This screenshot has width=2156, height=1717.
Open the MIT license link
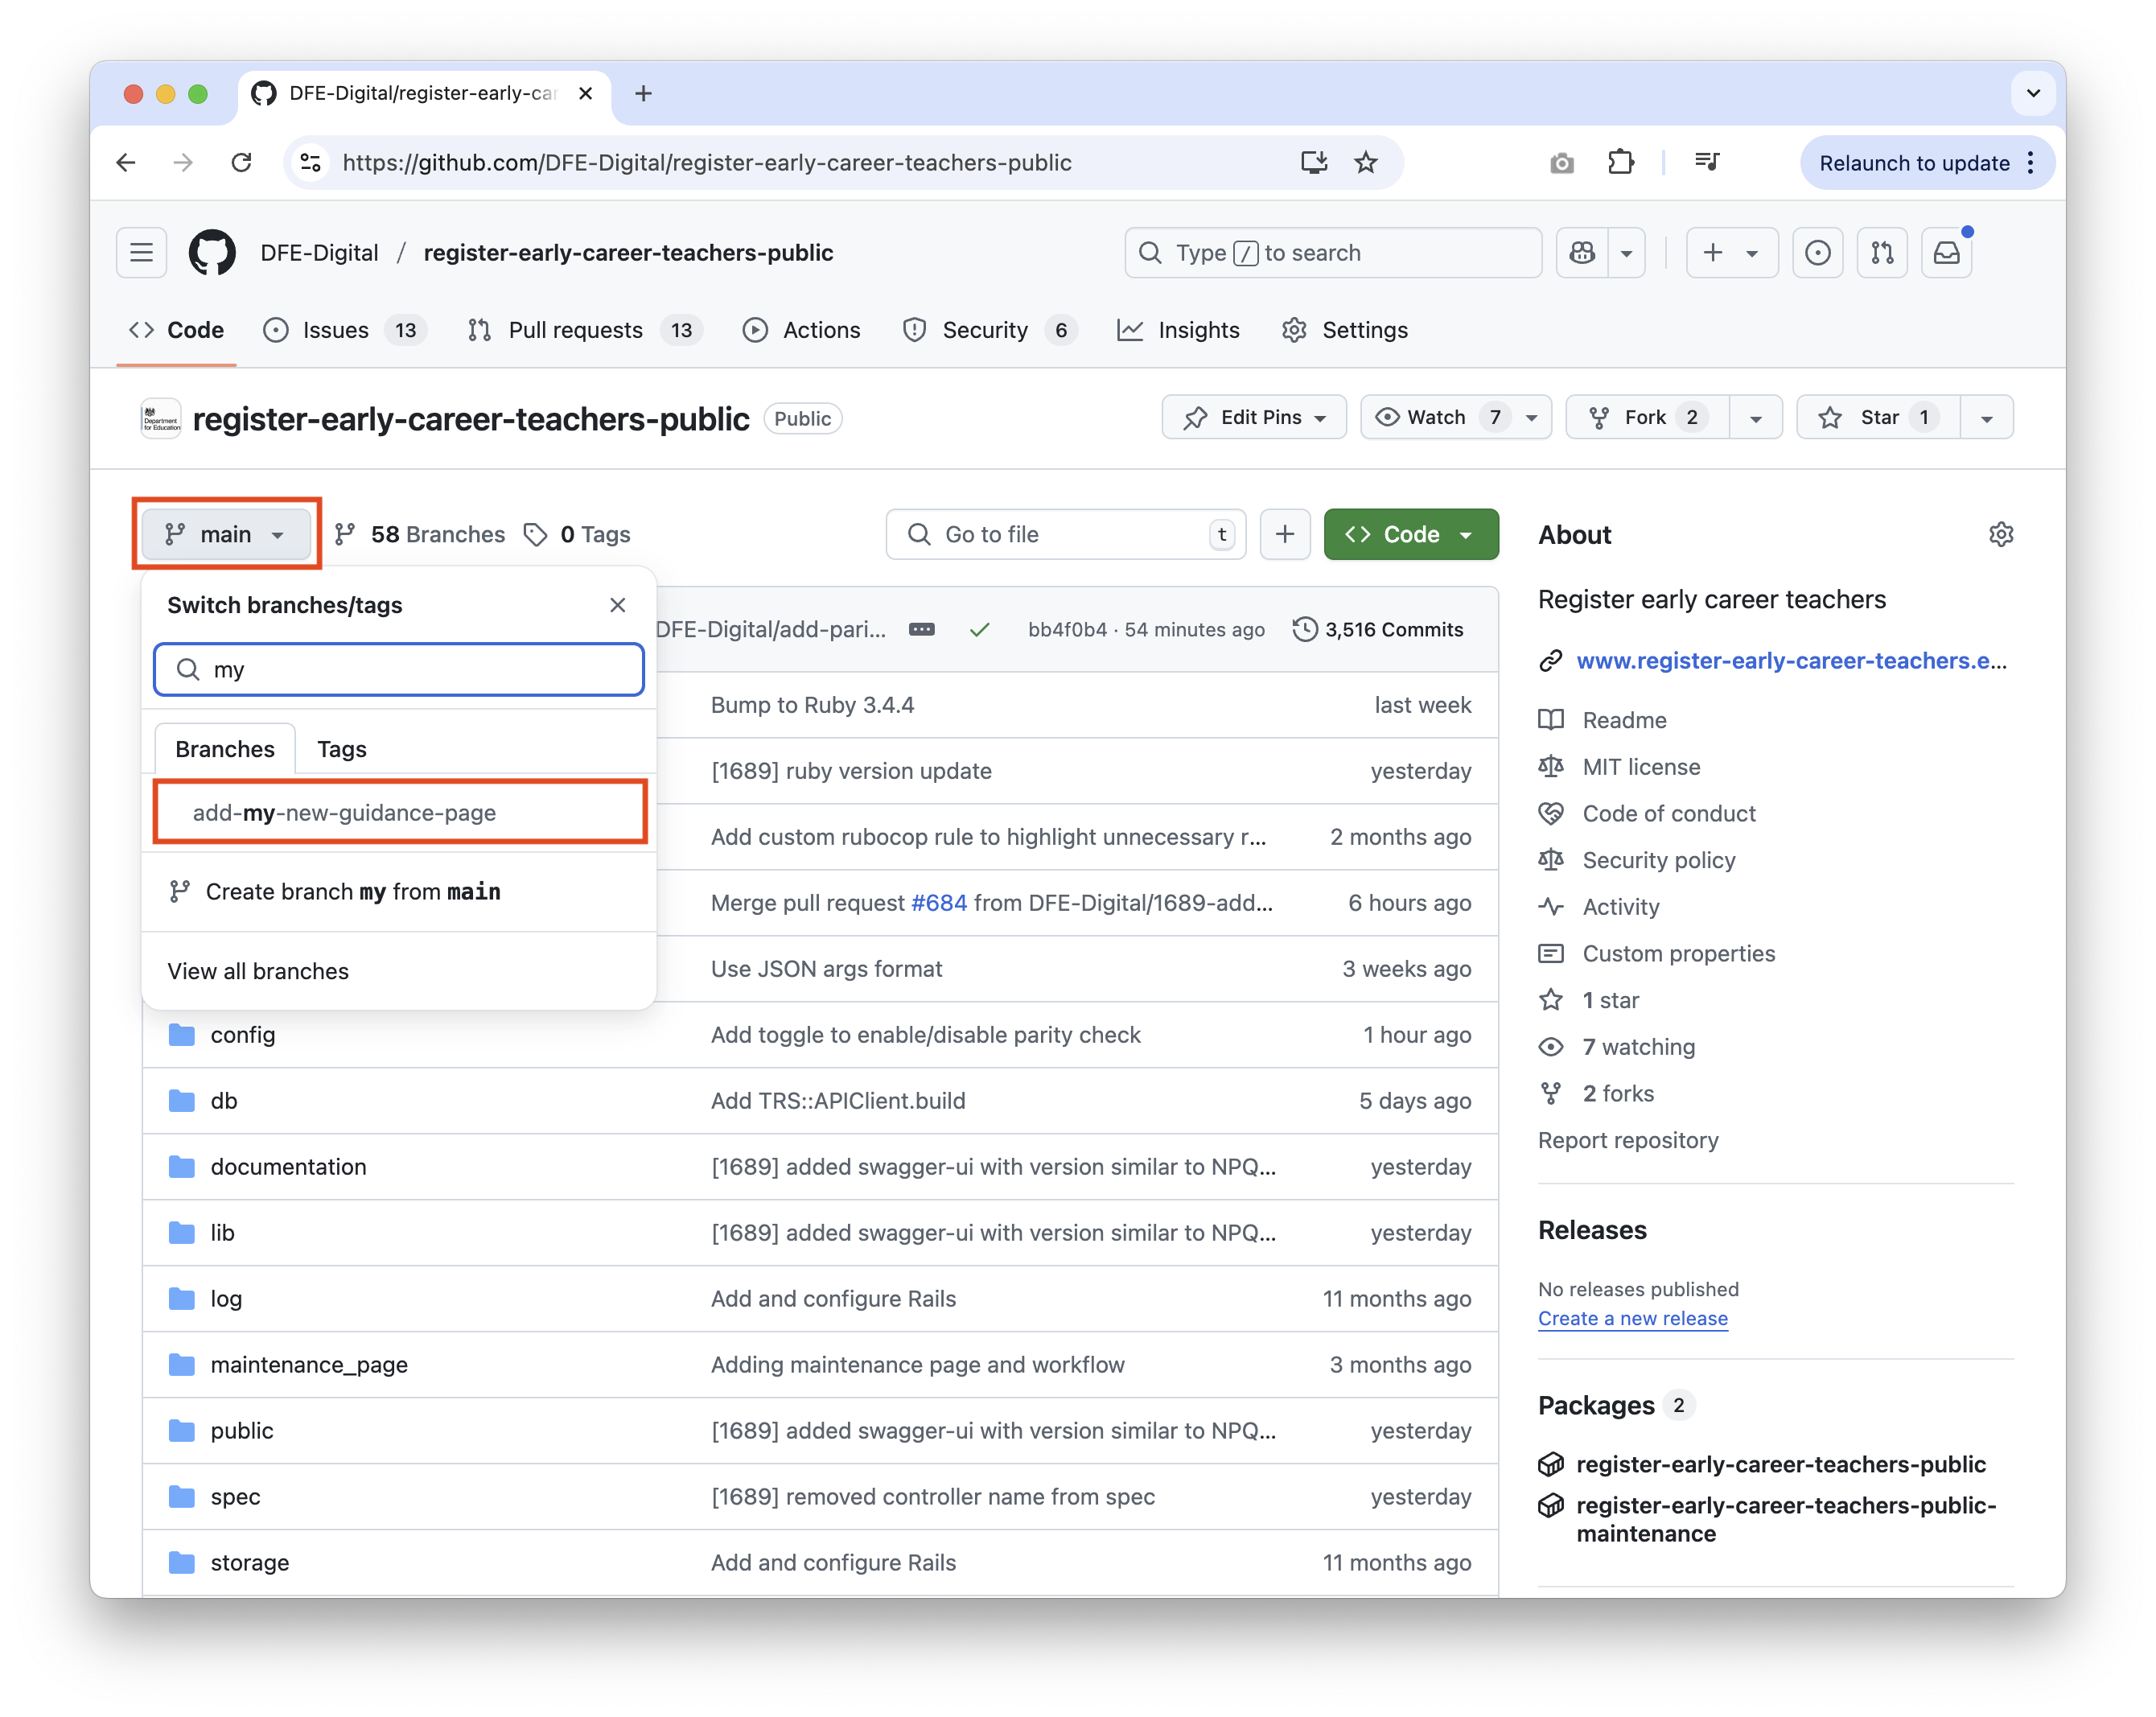(1641, 766)
